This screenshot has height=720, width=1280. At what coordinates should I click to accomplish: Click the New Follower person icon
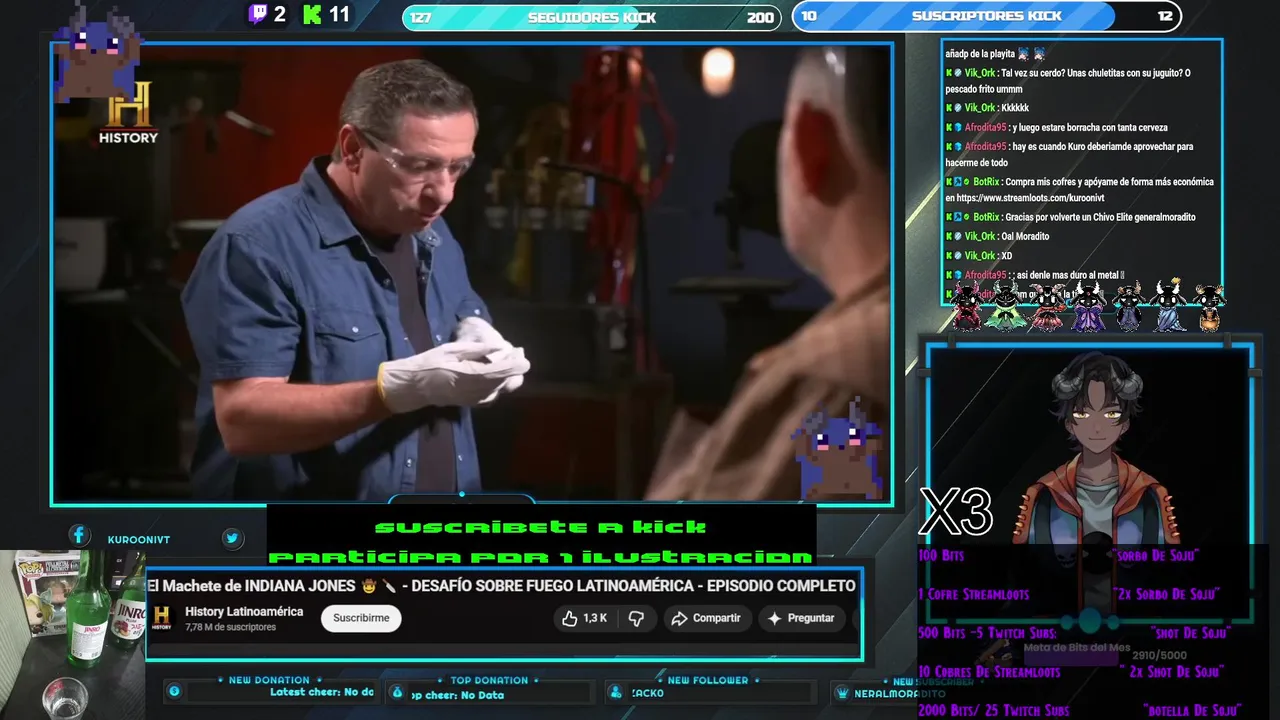[618, 692]
